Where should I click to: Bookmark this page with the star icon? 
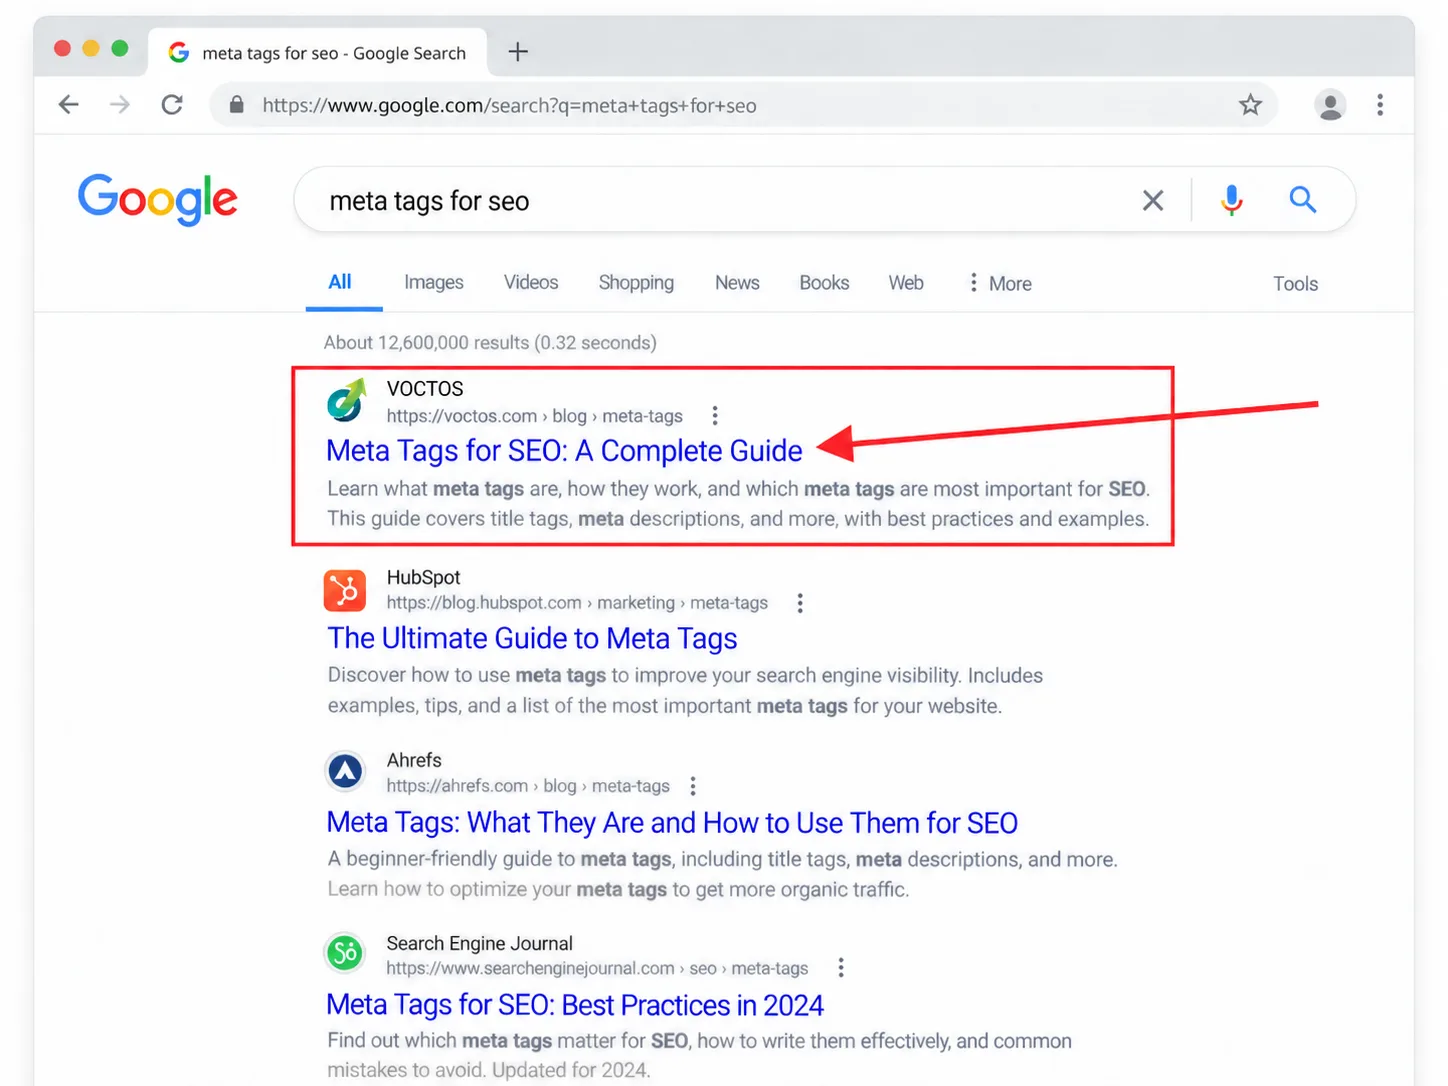pos(1250,105)
